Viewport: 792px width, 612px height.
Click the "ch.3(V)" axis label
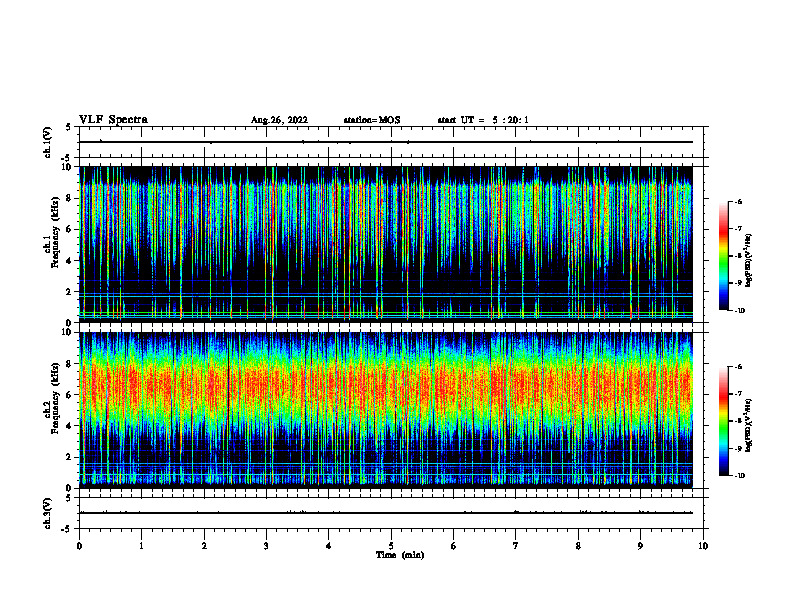tap(48, 514)
